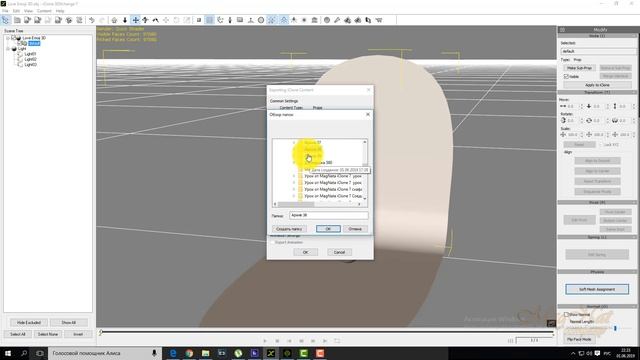The height and width of the screenshot is (360, 640).
Task: Click Отмена in folder browse dialog
Action: (355, 229)
